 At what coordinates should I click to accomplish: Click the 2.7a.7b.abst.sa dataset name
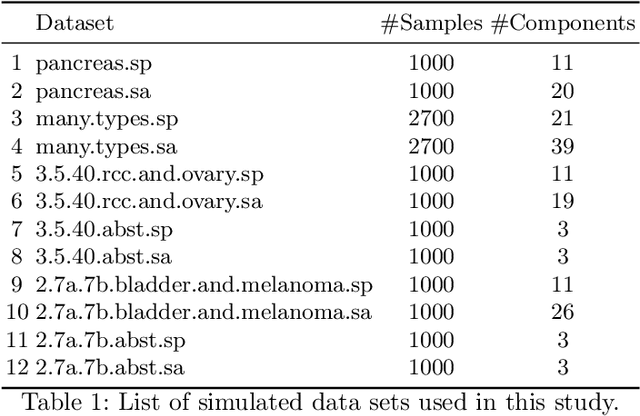pos(110,368)
